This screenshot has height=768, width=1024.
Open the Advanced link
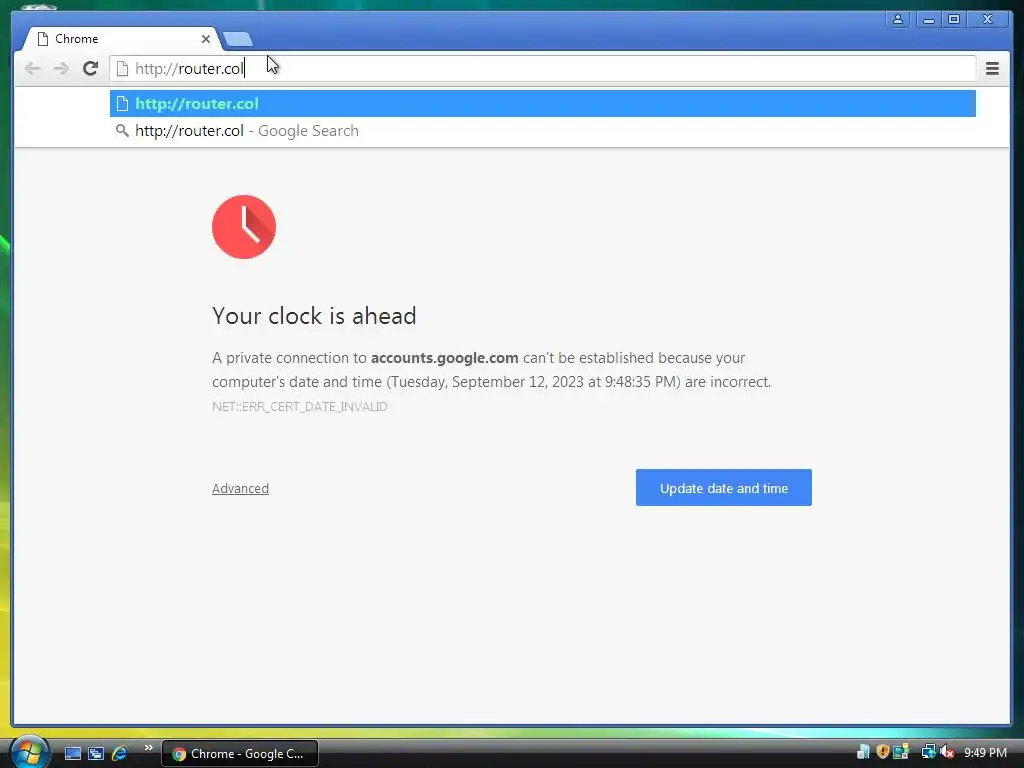coord(240,488)
